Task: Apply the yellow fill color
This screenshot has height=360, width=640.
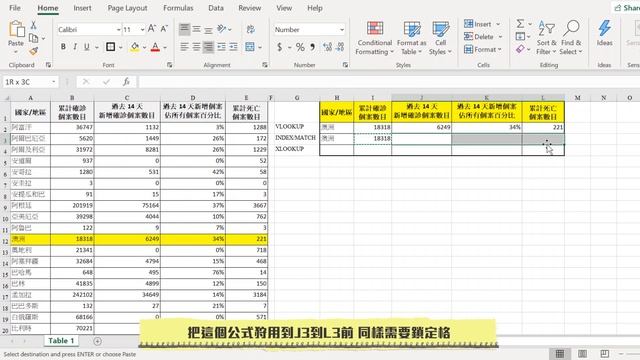Action: (x=135, y=47)
